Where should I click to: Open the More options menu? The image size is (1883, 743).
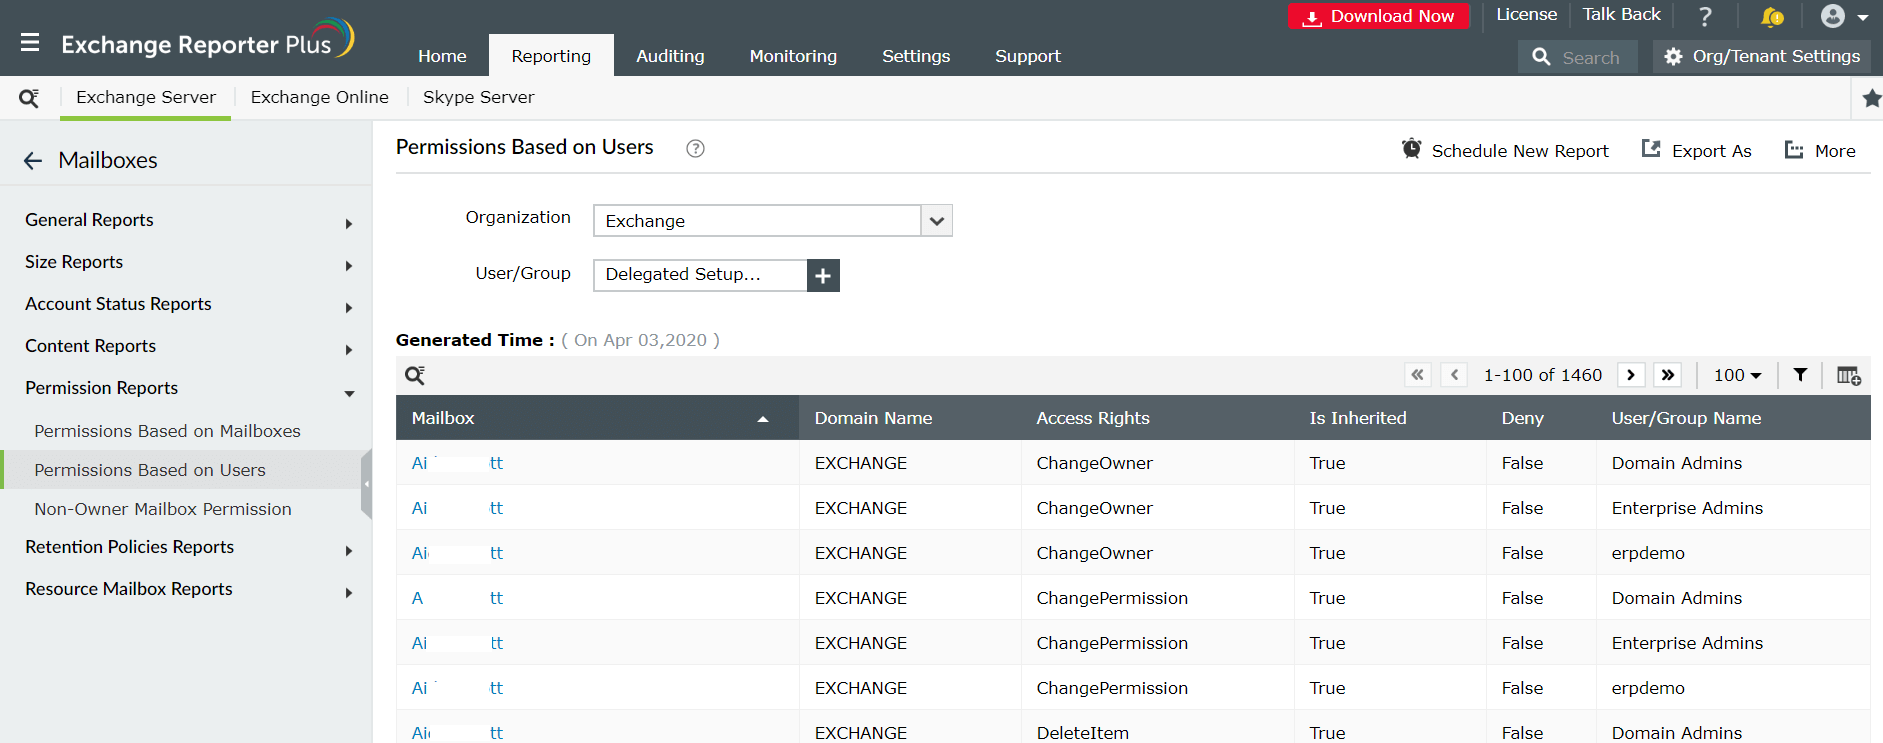[1820, 150]
